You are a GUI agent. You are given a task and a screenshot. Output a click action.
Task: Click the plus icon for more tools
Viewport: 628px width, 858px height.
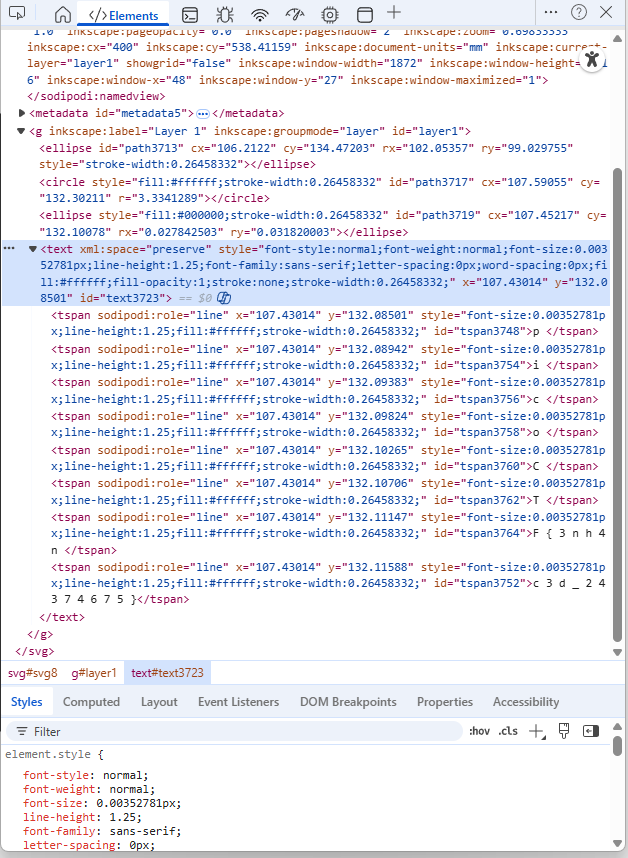pos(394,12)
